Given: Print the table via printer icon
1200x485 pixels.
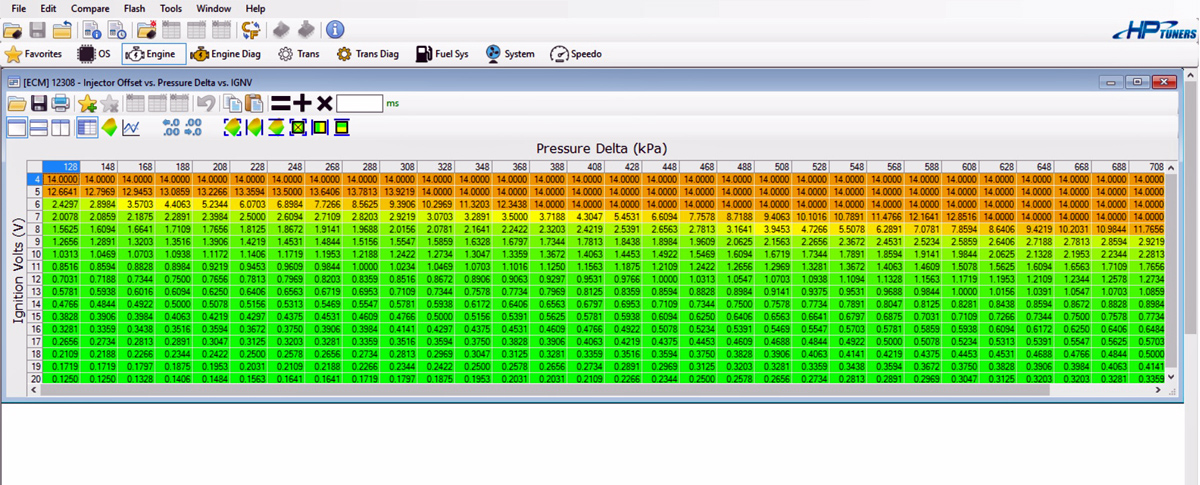Looking at the screenshot, I should (61, 103).
